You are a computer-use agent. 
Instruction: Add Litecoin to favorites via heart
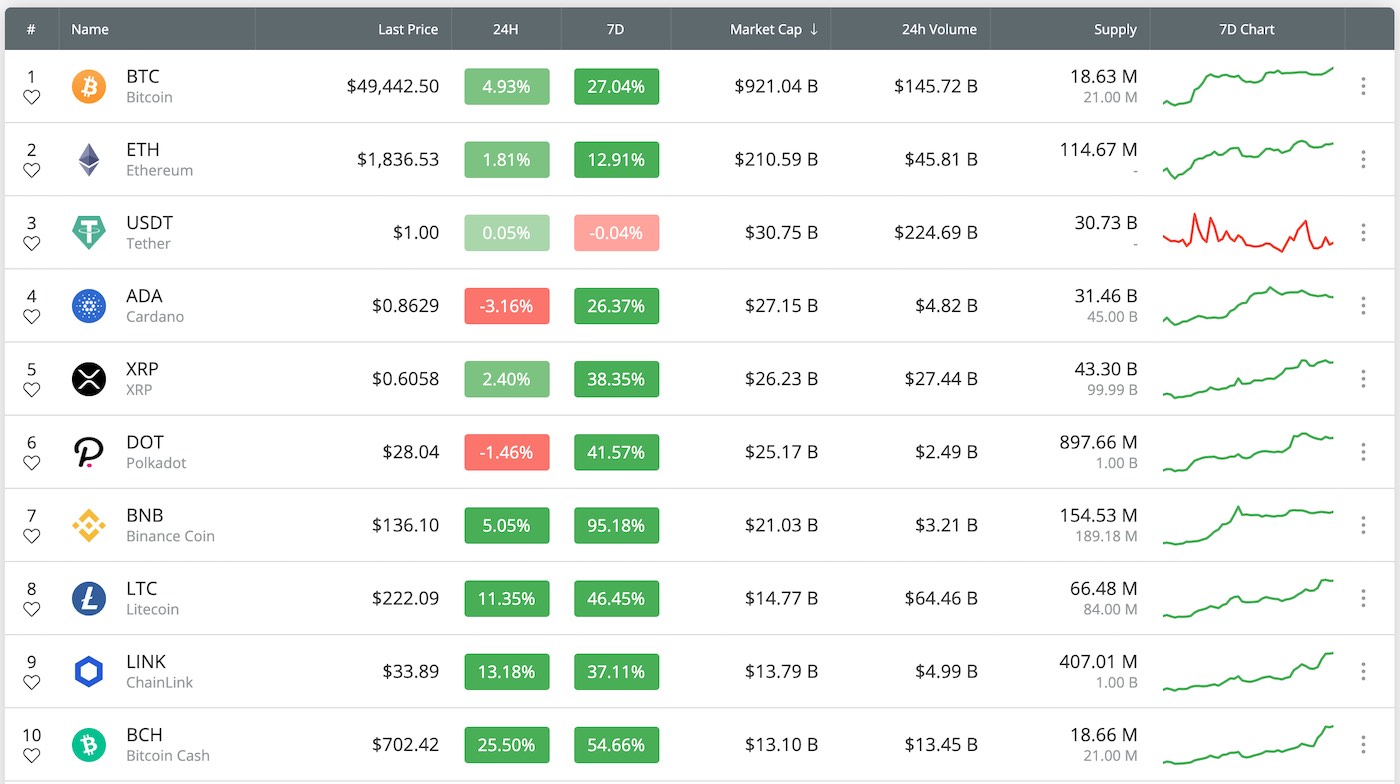coord(32,609)
